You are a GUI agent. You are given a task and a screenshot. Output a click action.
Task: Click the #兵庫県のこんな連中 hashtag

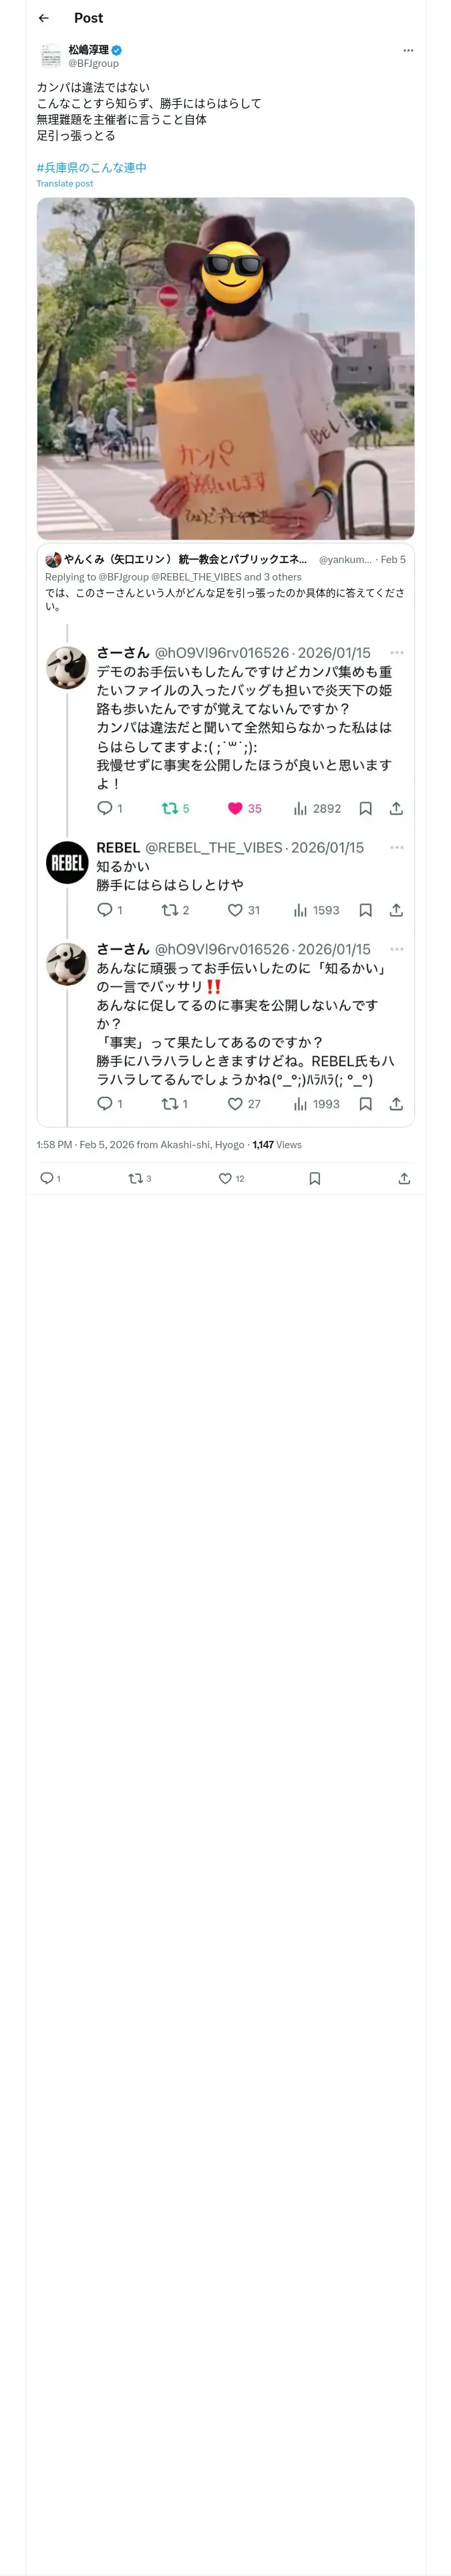click(x=91, y=168)
